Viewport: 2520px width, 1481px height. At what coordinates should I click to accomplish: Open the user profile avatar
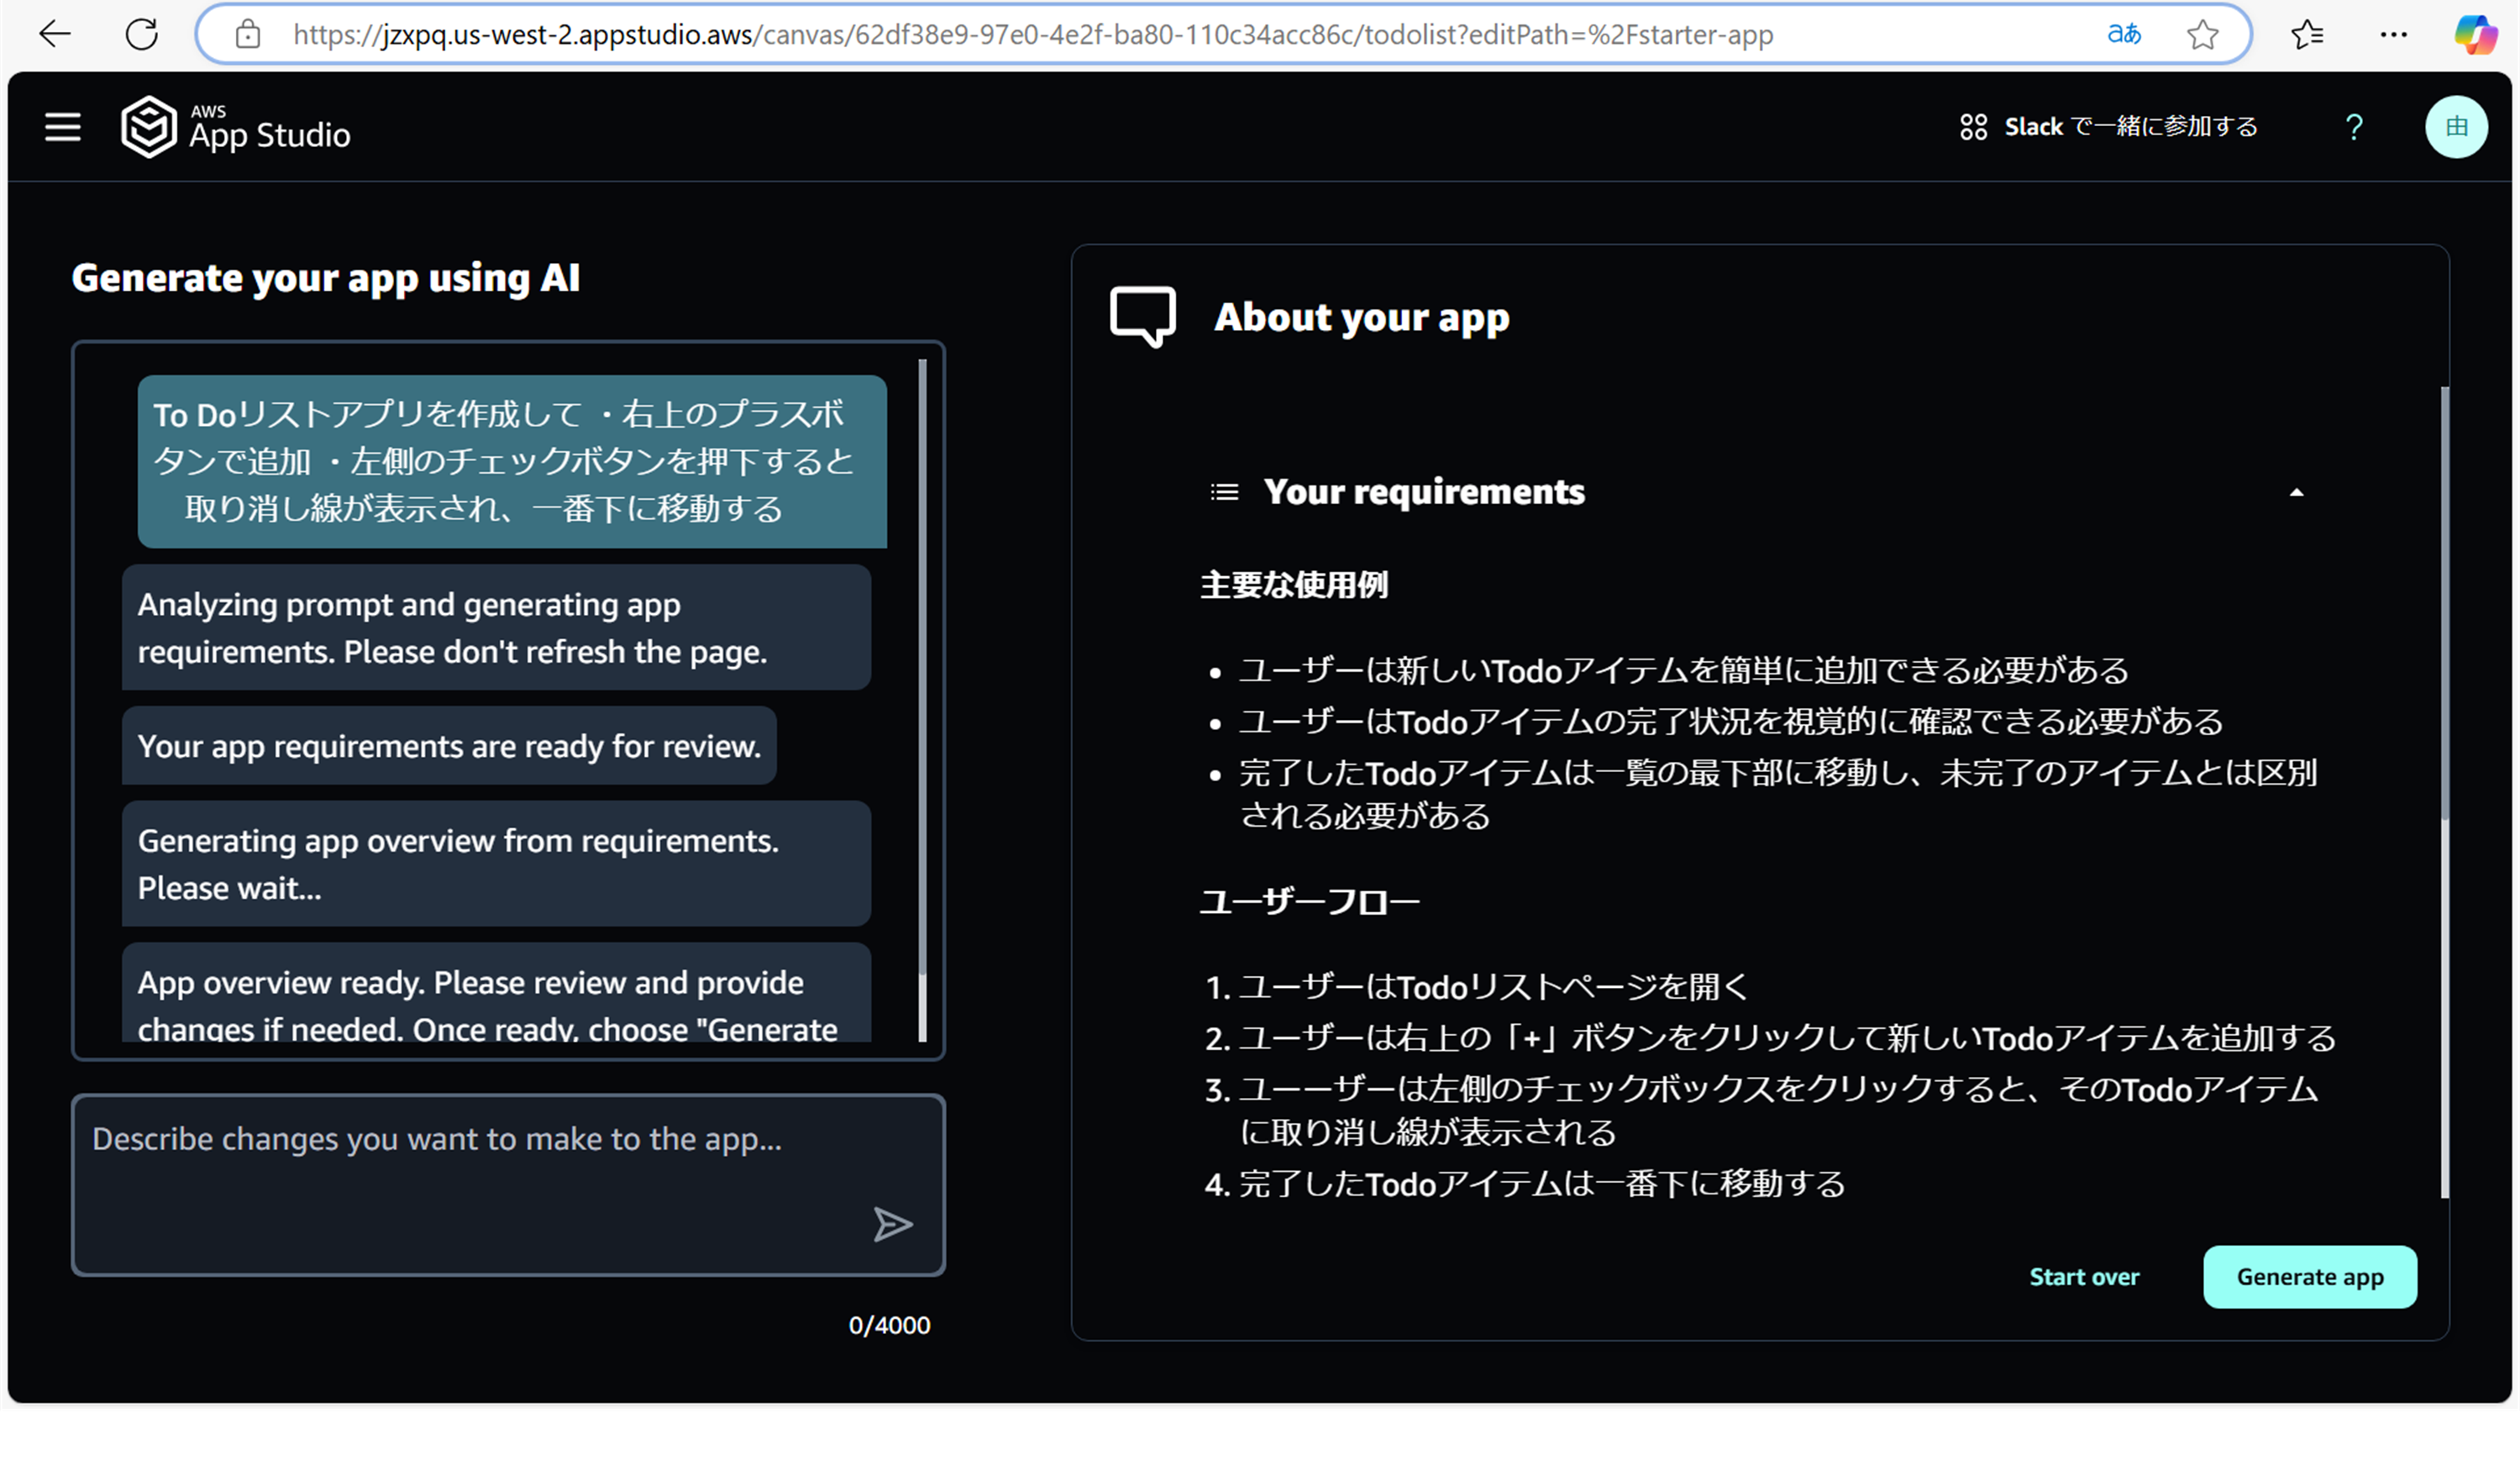[x=2455, y=127]
